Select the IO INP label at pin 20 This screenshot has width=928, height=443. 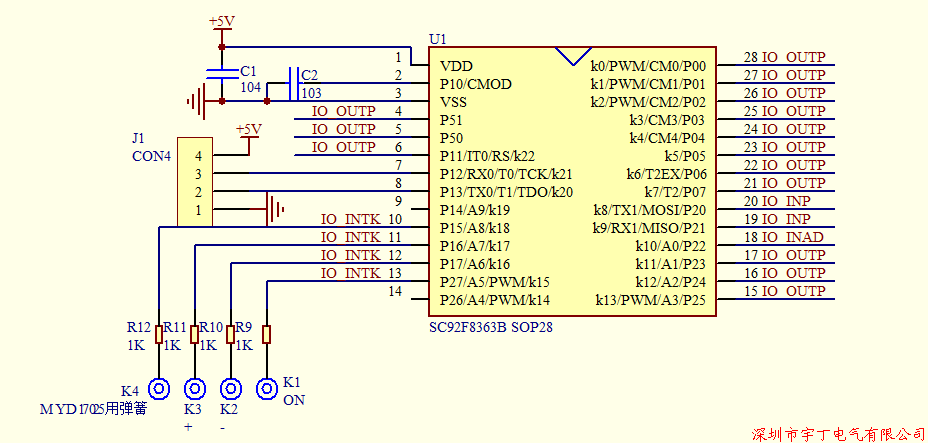click(786, 201)
